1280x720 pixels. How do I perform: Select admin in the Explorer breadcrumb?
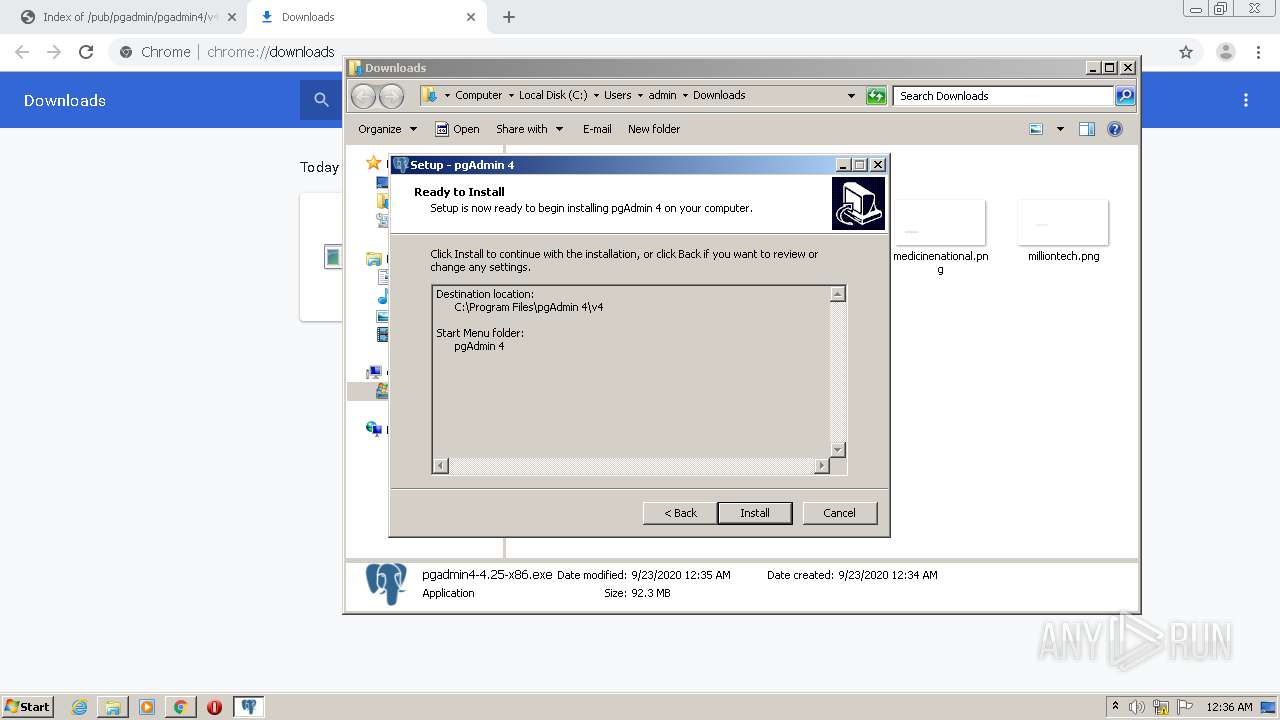tap(662, 95)
